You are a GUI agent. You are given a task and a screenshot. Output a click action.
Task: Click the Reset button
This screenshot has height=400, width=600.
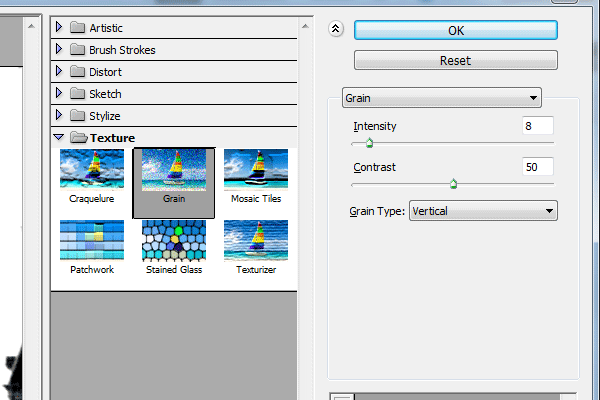455,60
